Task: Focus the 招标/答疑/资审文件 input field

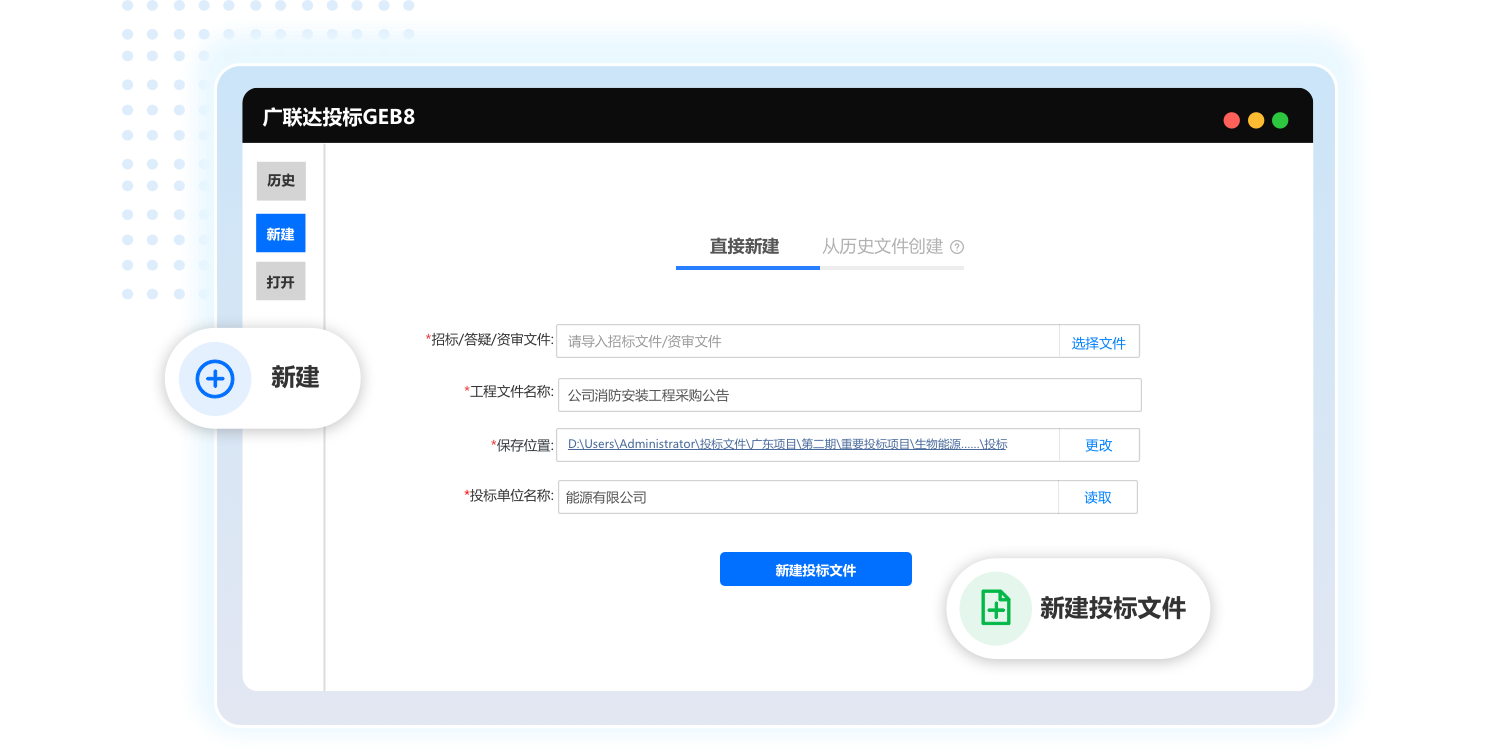Action: coord(808,341)
